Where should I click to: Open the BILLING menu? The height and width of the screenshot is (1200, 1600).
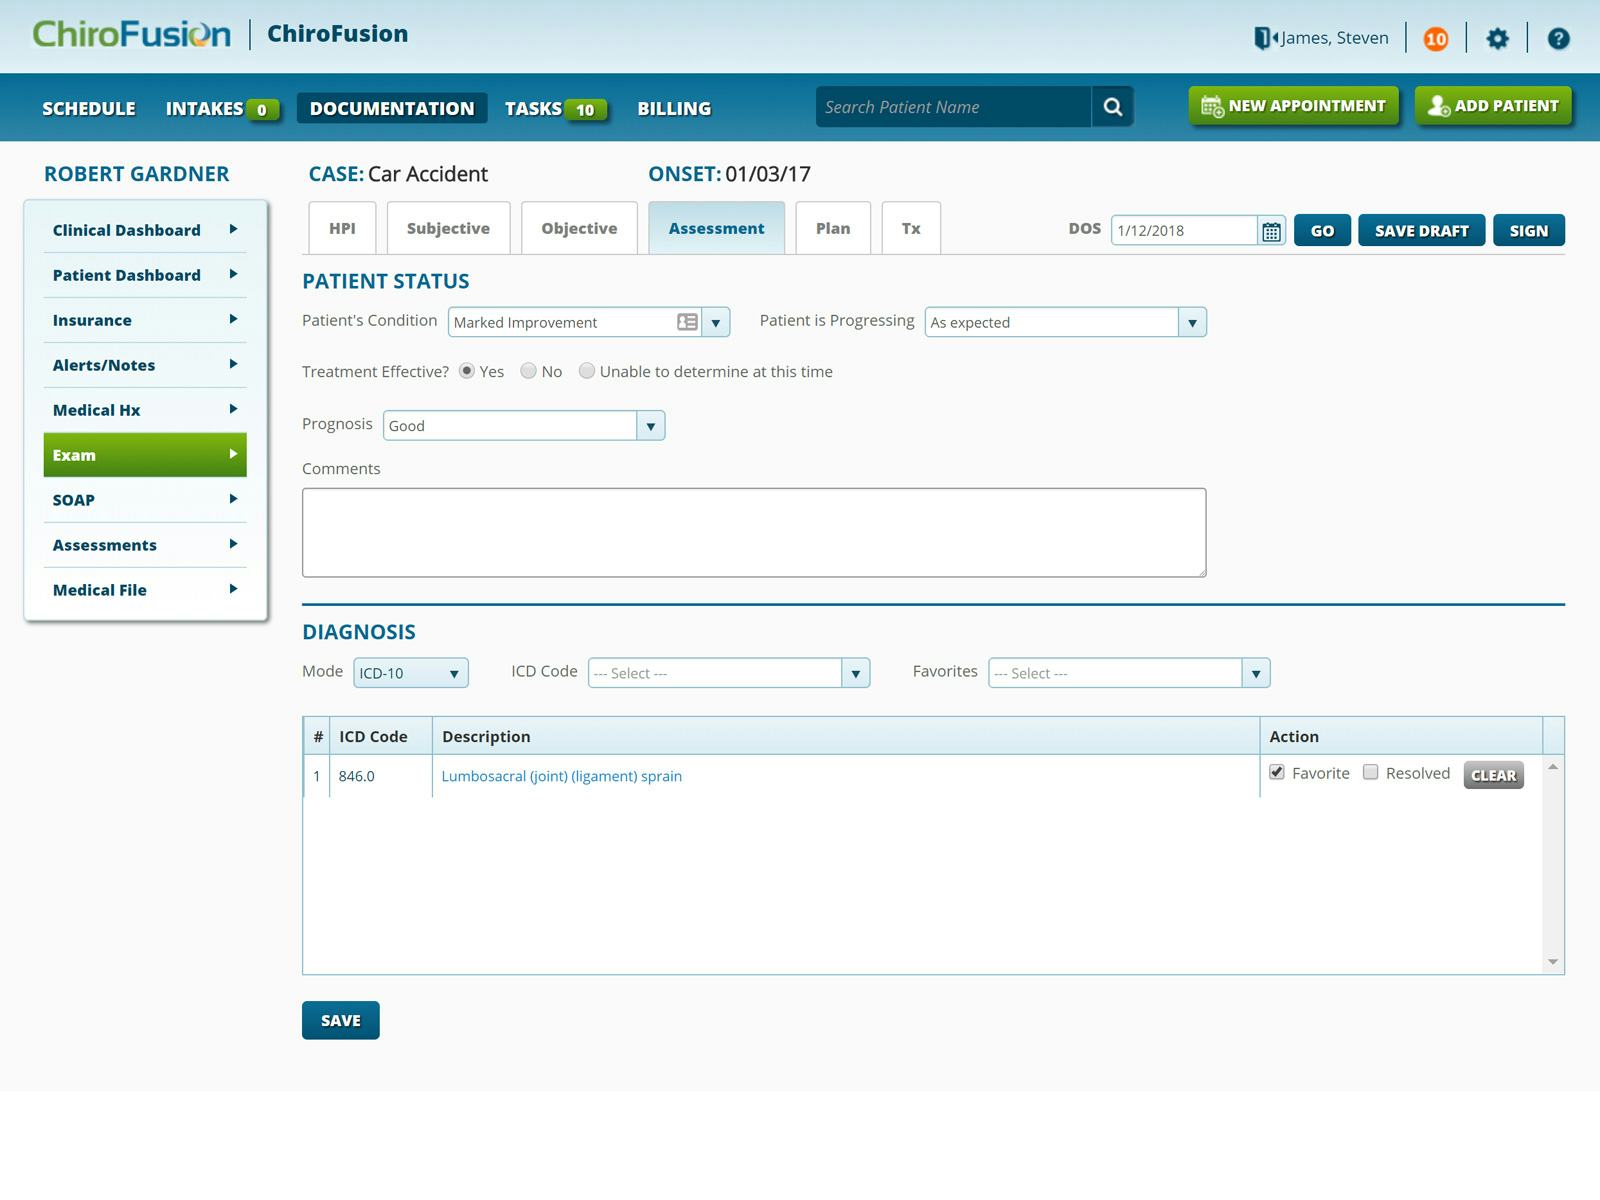pos(673,108)
